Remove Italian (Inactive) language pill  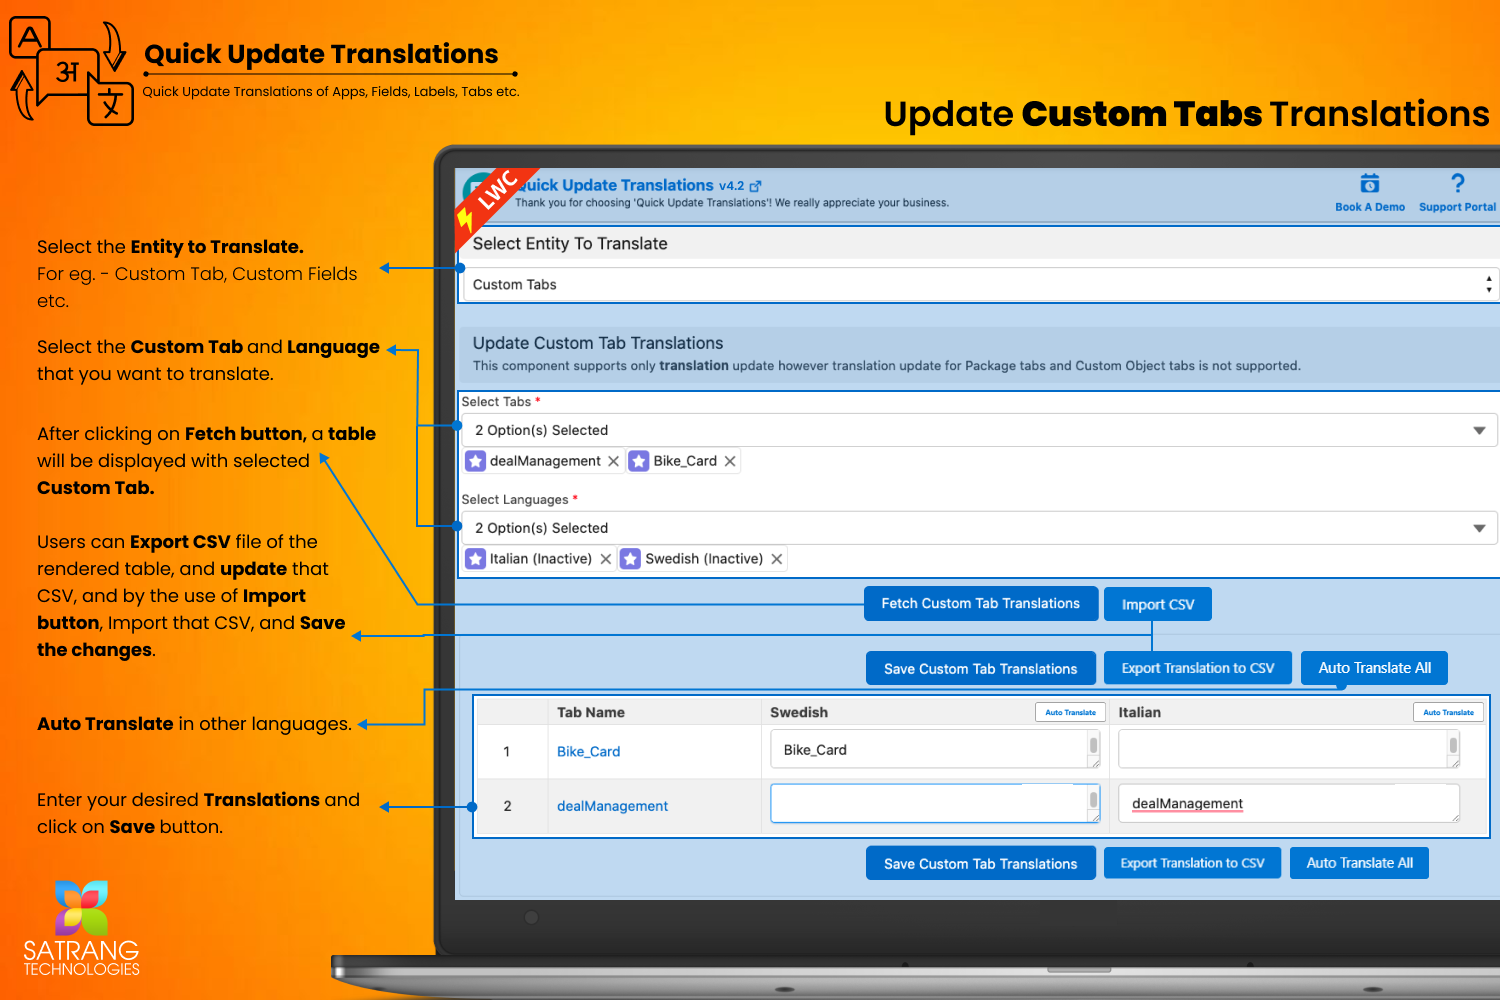coord(606,559)
